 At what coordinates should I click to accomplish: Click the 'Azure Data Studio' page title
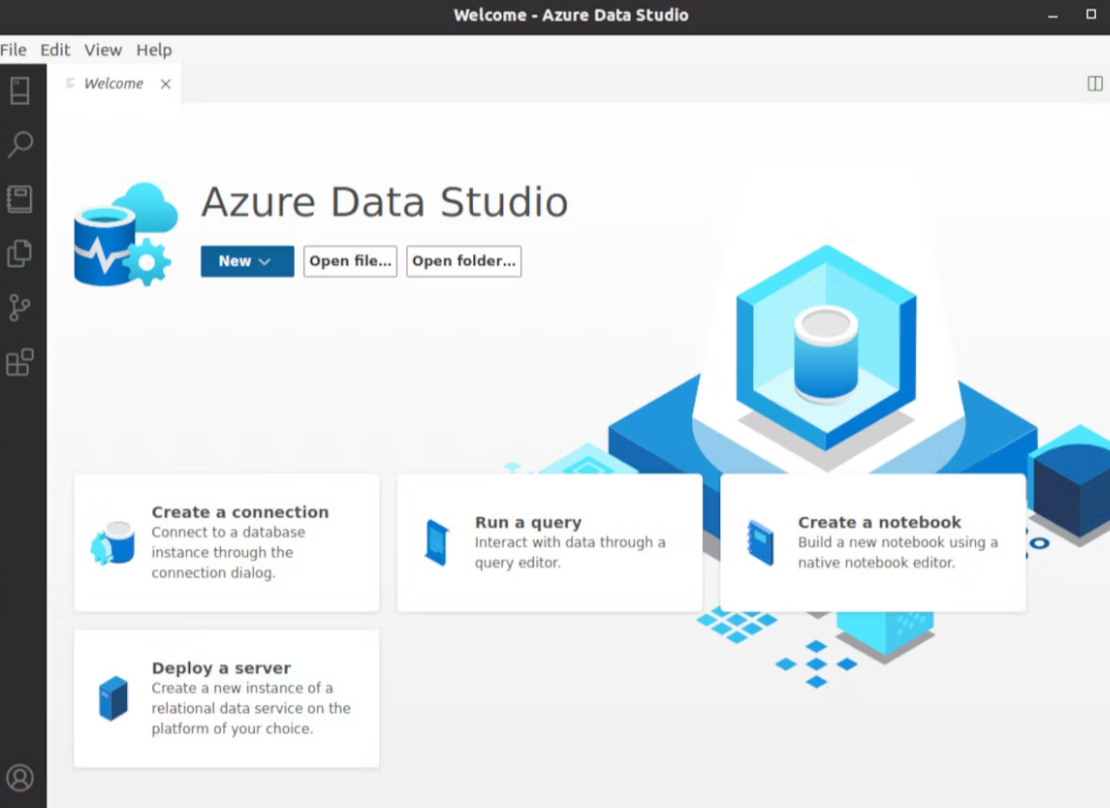(384, 202)
